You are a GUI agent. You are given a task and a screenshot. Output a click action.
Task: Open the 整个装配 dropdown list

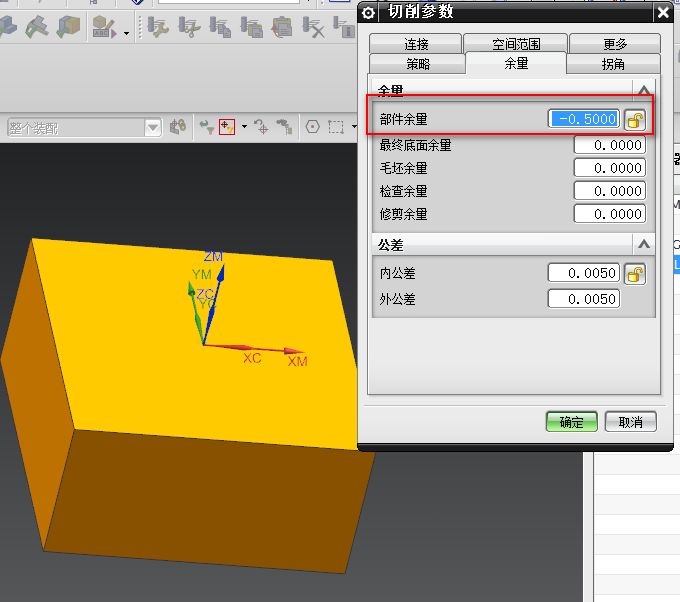click(x=152, y=127)
